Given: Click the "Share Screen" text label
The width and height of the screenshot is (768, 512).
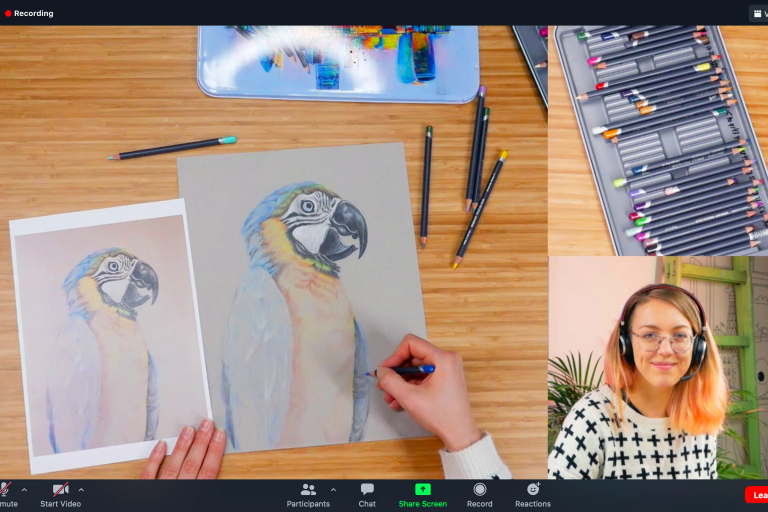Looking at the screenshot, I should pyautogui.click(x=423, y=504).
